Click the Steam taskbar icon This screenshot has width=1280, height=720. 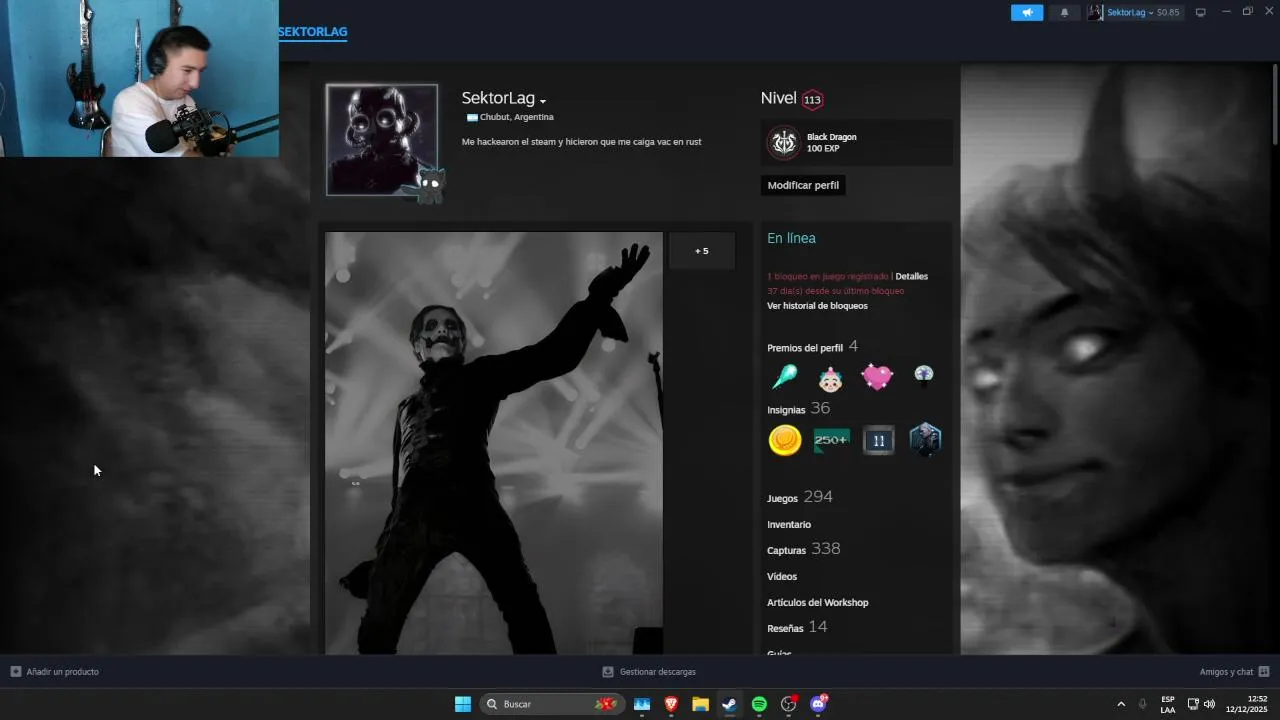[730, 704]
